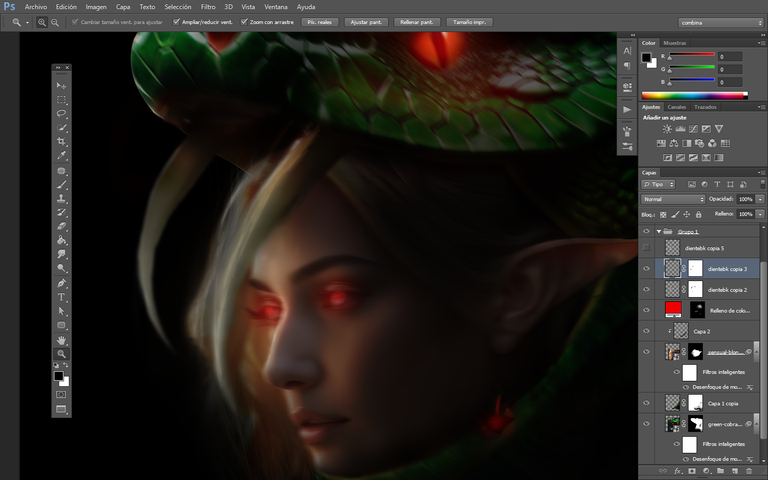
Task: Open the 'combina' workspace dropdown
Action: pos(720,23)
